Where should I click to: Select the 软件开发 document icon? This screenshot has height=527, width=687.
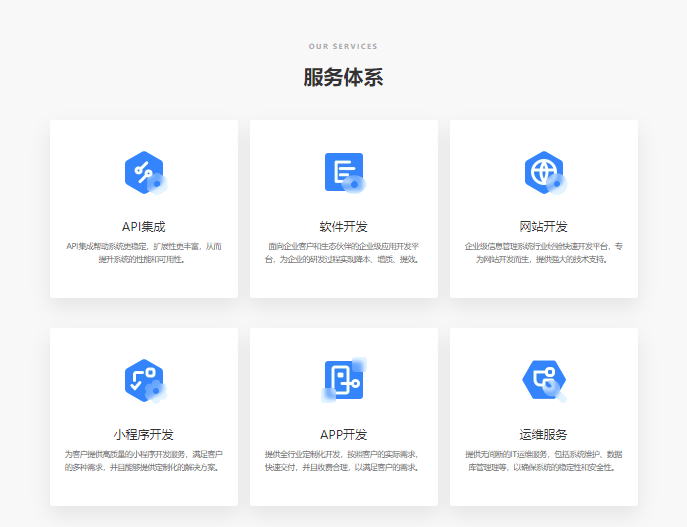pyautogui.click(x=343, y=172)
